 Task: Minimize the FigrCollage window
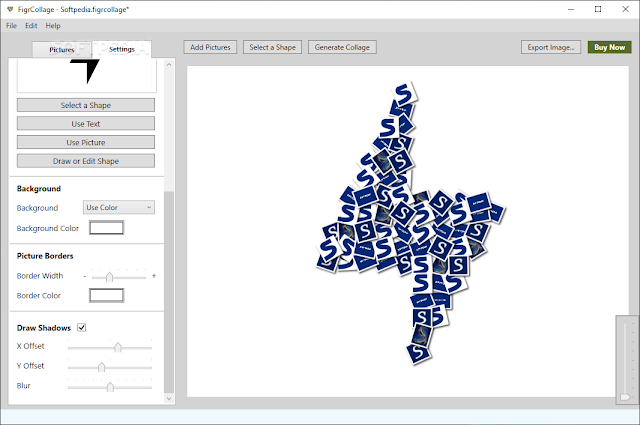tap(571, 9)
